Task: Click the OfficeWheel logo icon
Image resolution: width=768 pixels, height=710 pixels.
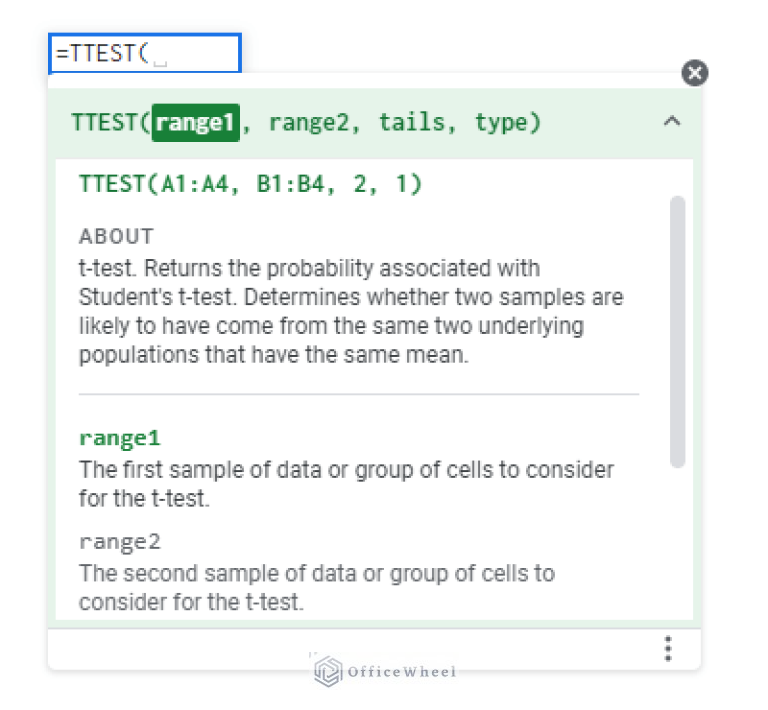Action: tap(328, 671)
